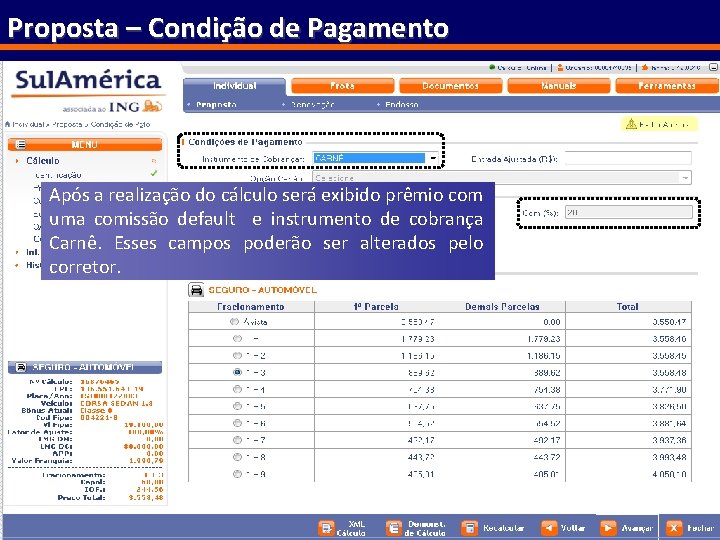Screen dimensions: 720x540
Task: Select the 1 + 5 installment option
Action: [237, 406]
